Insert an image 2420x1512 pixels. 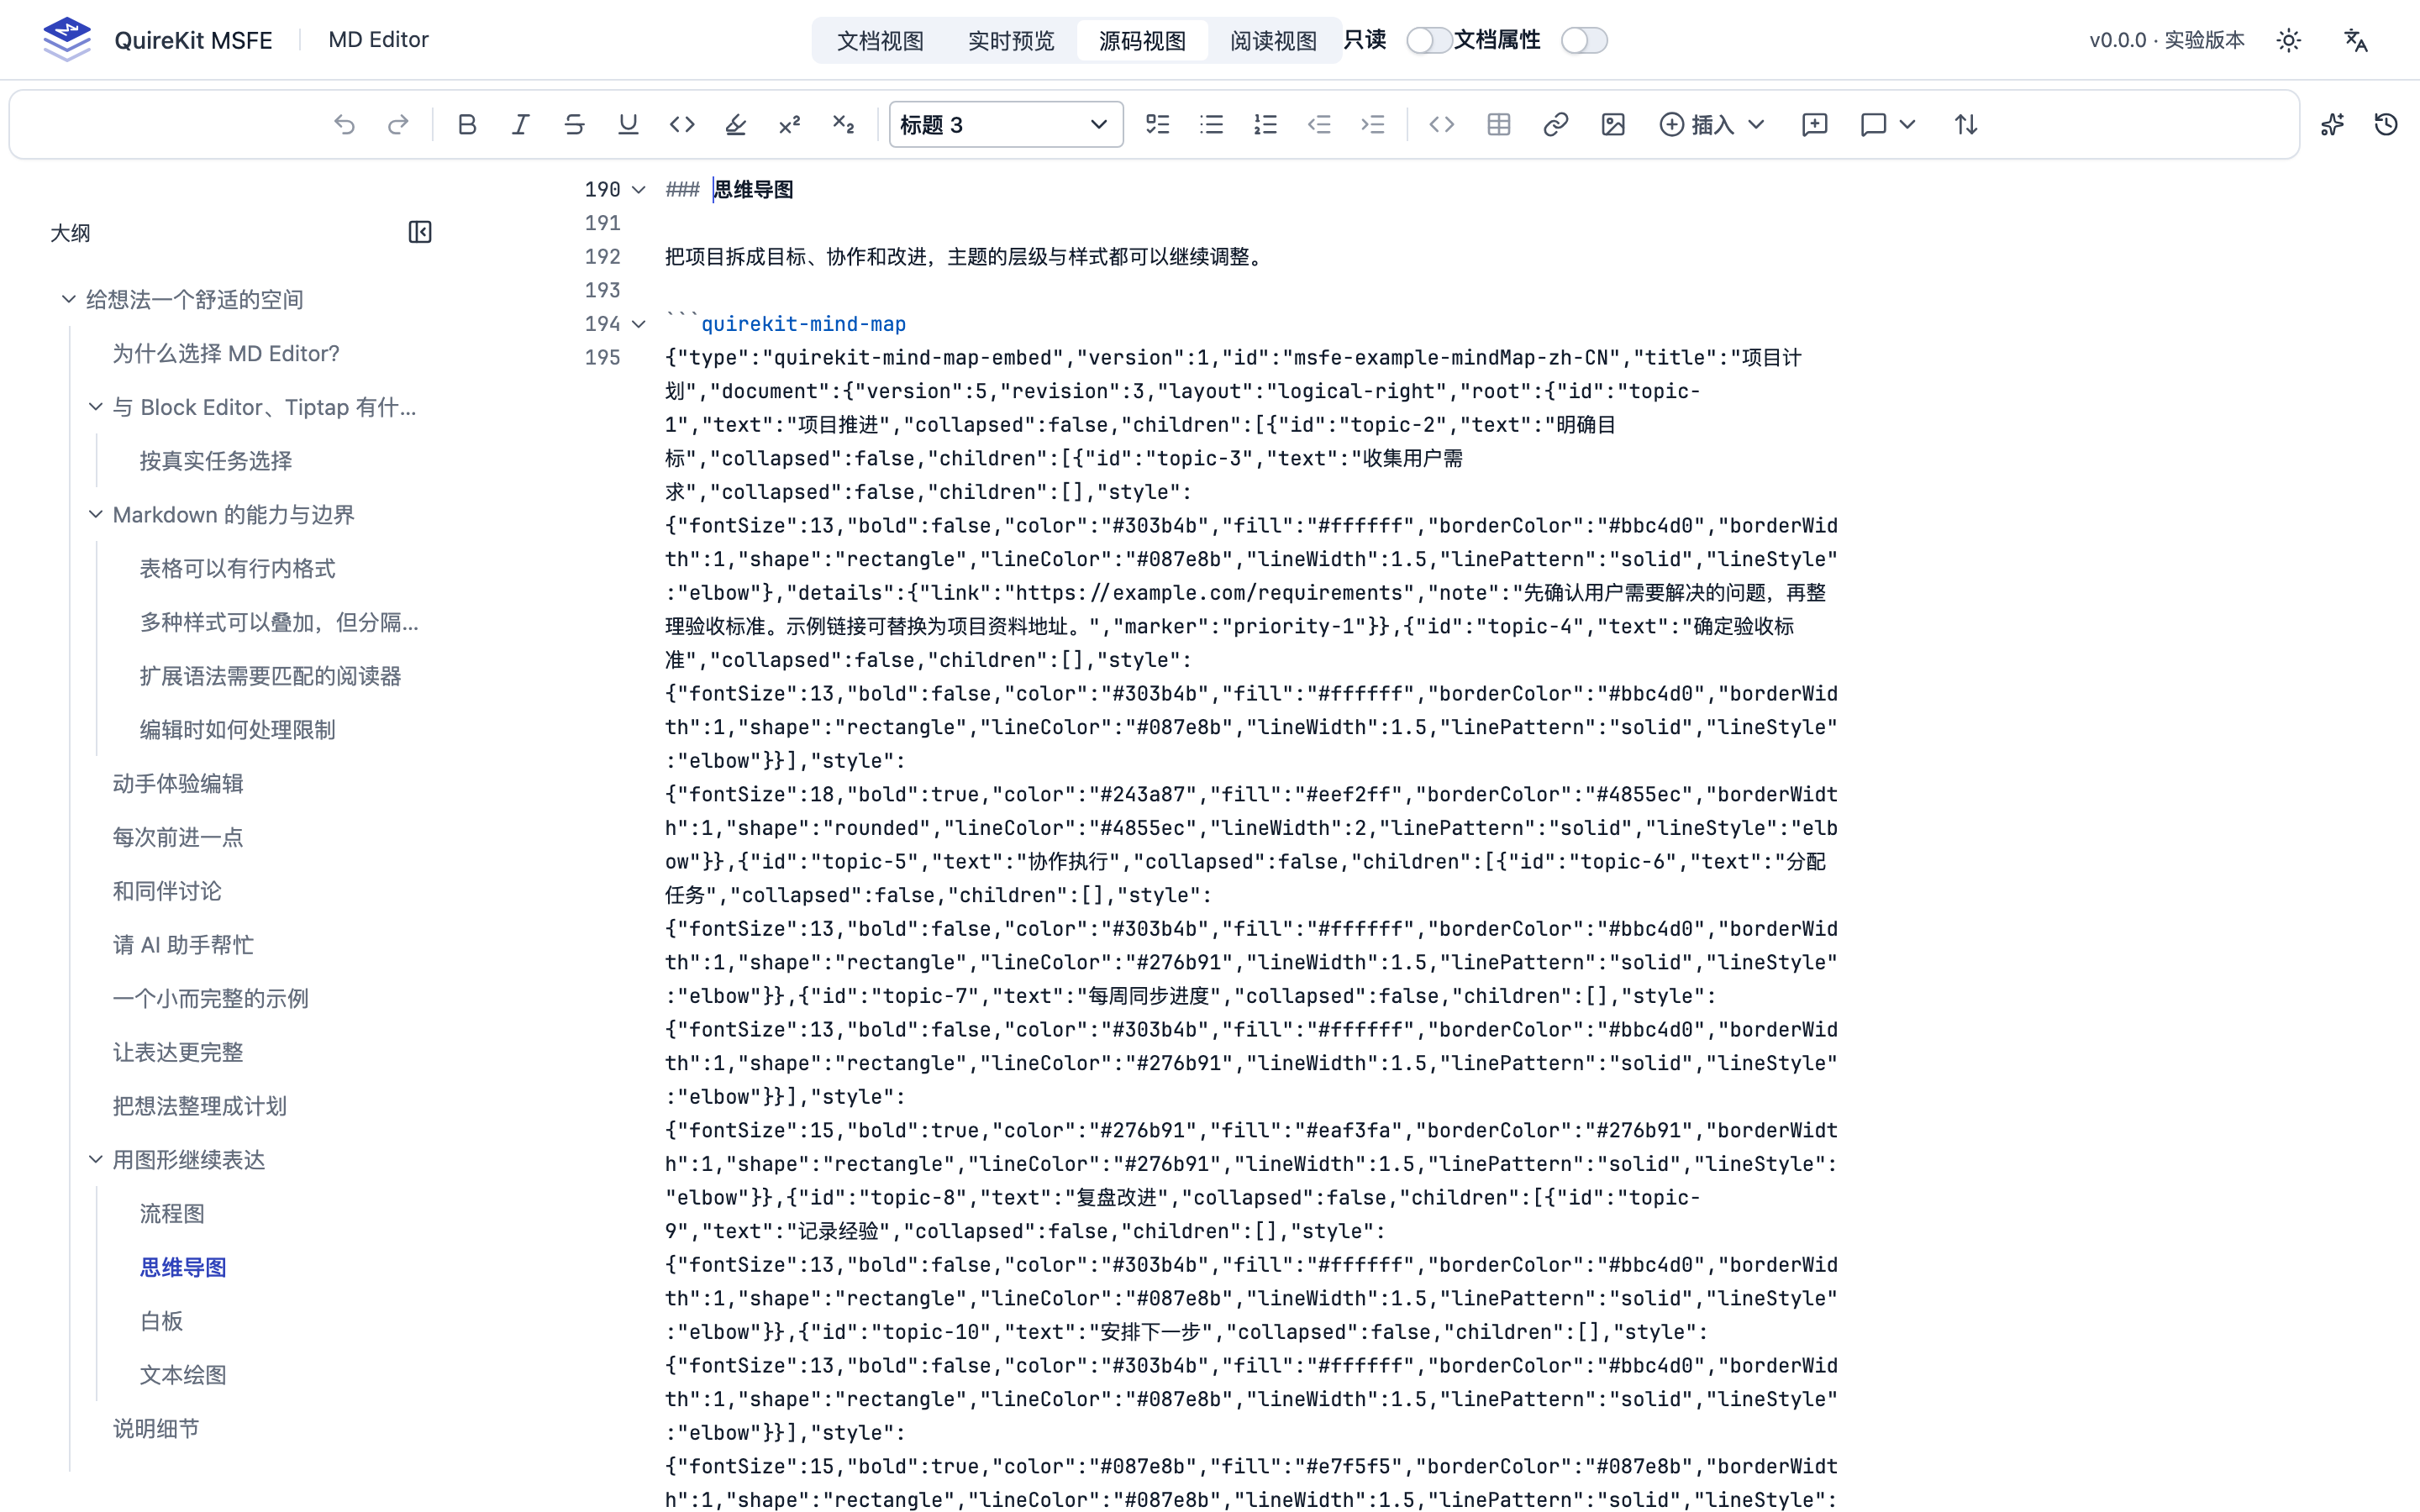1613,124
